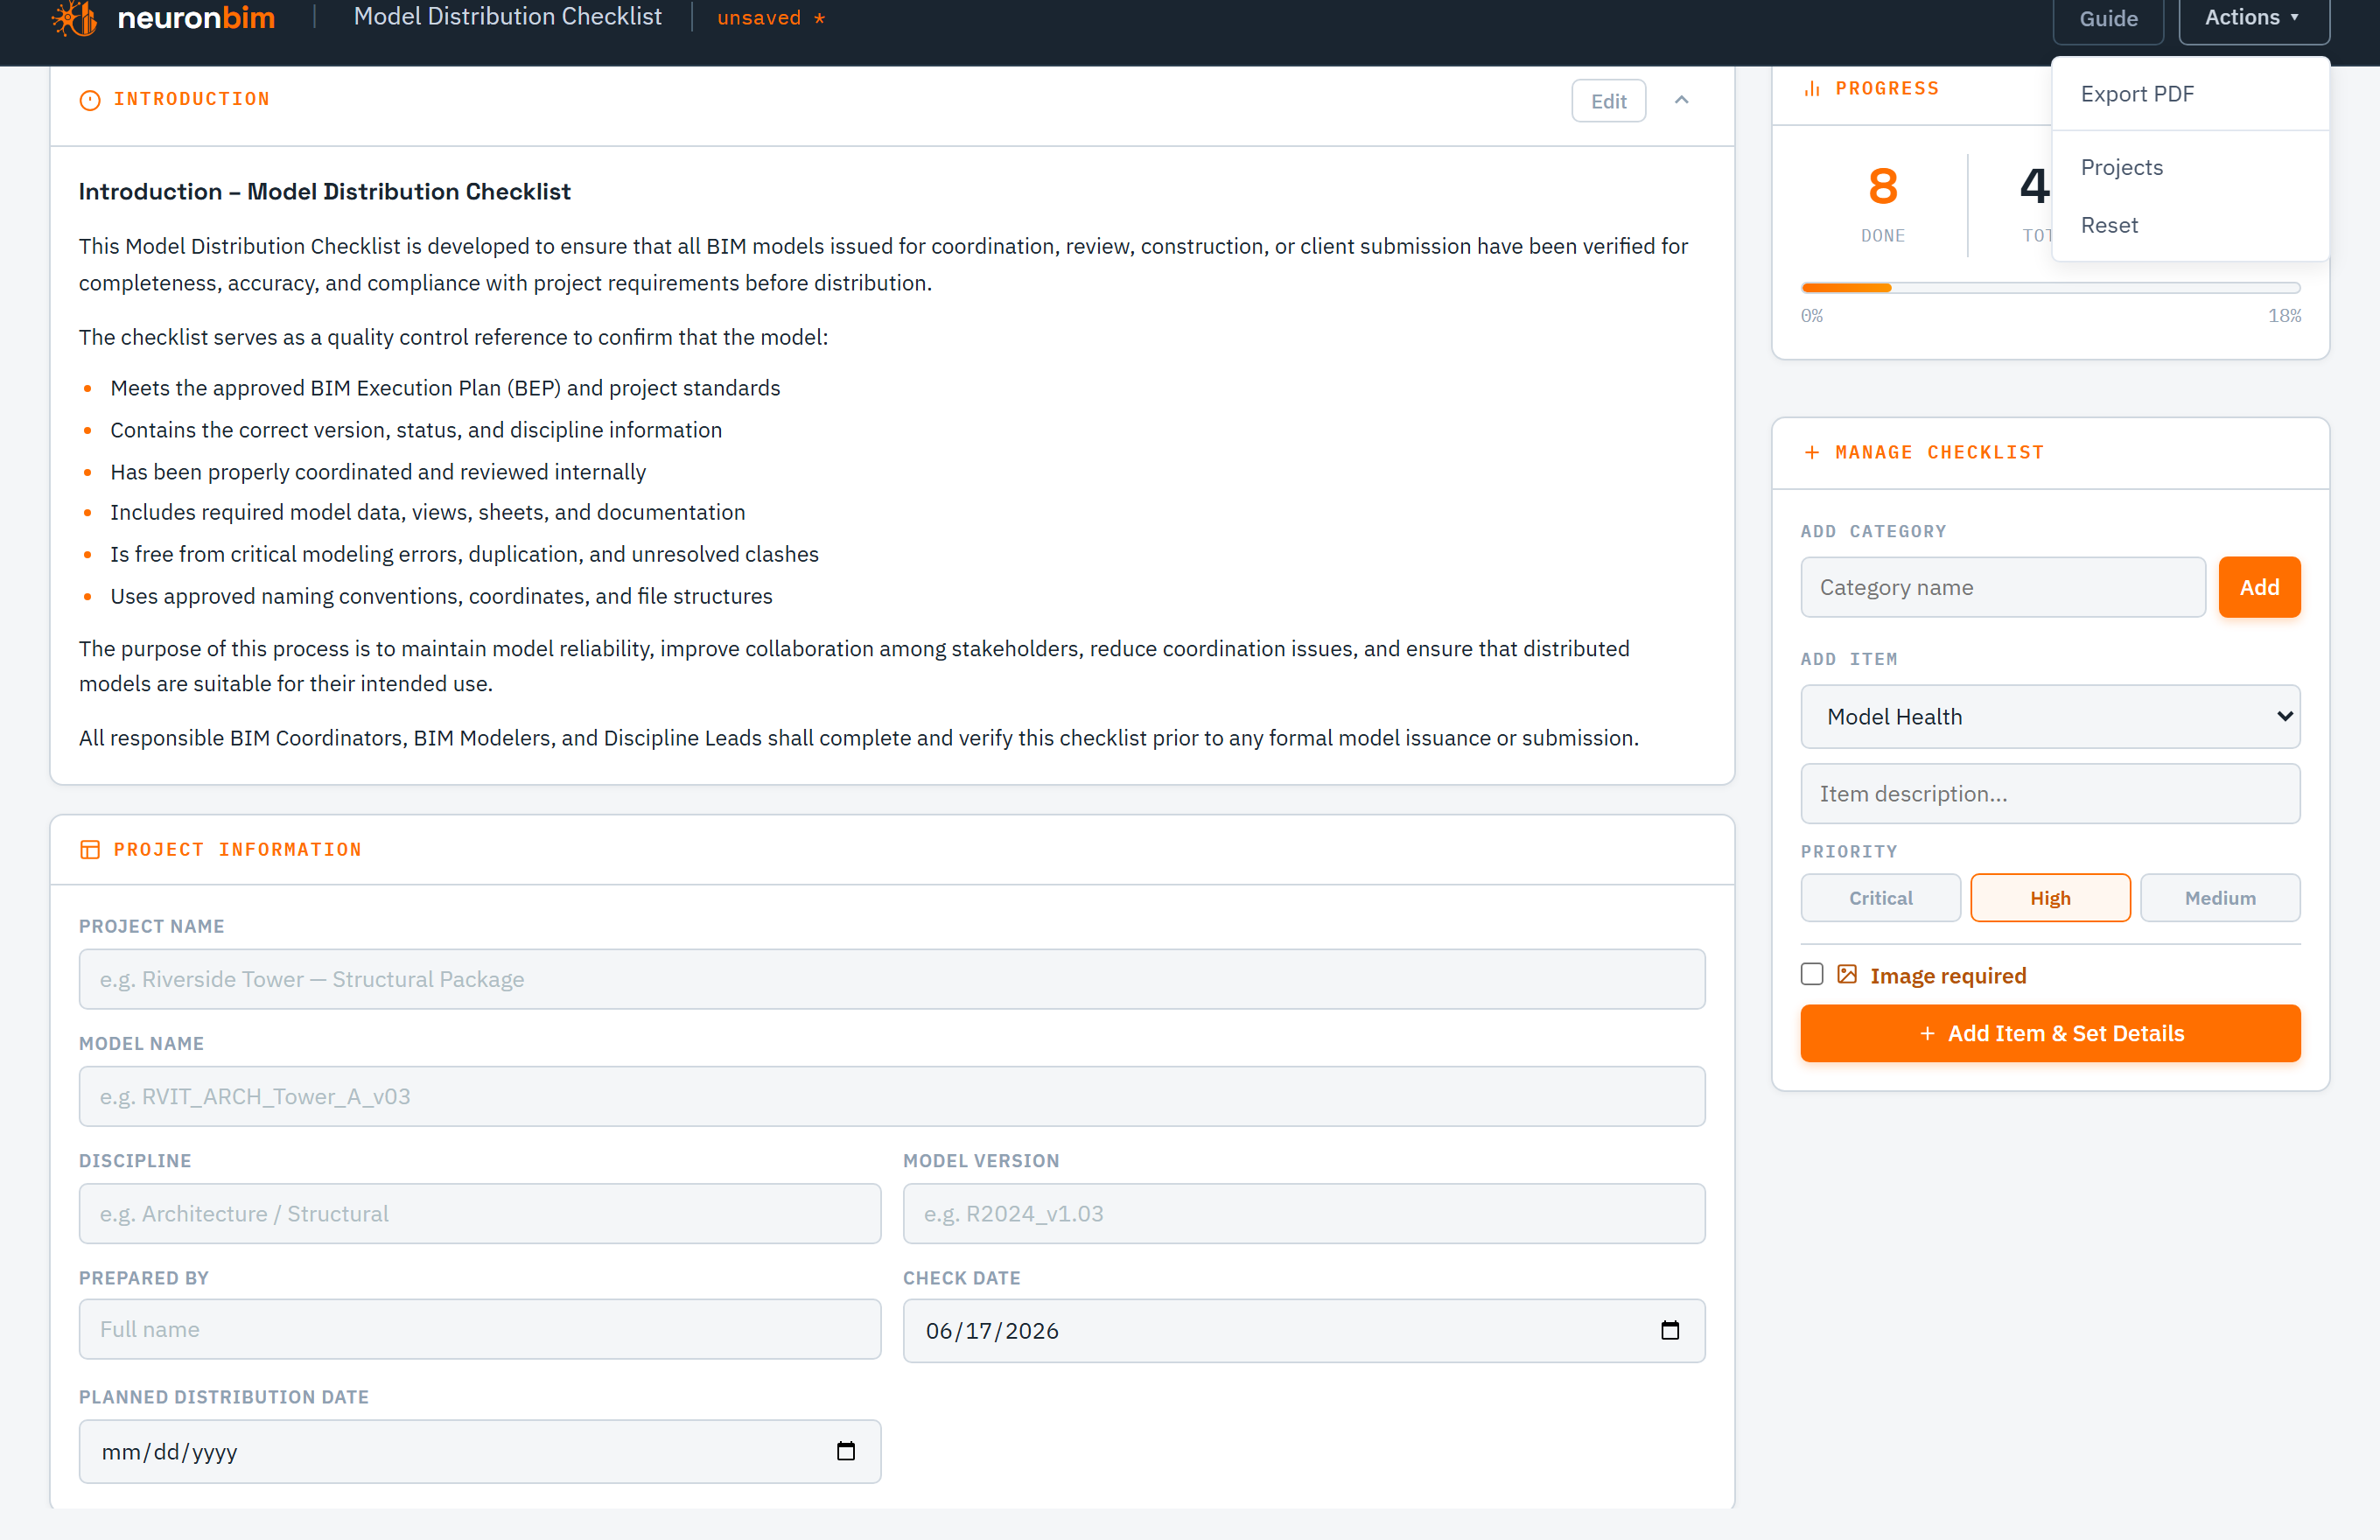
Task: Enable the Image required checkbox
Action: 1812,974
